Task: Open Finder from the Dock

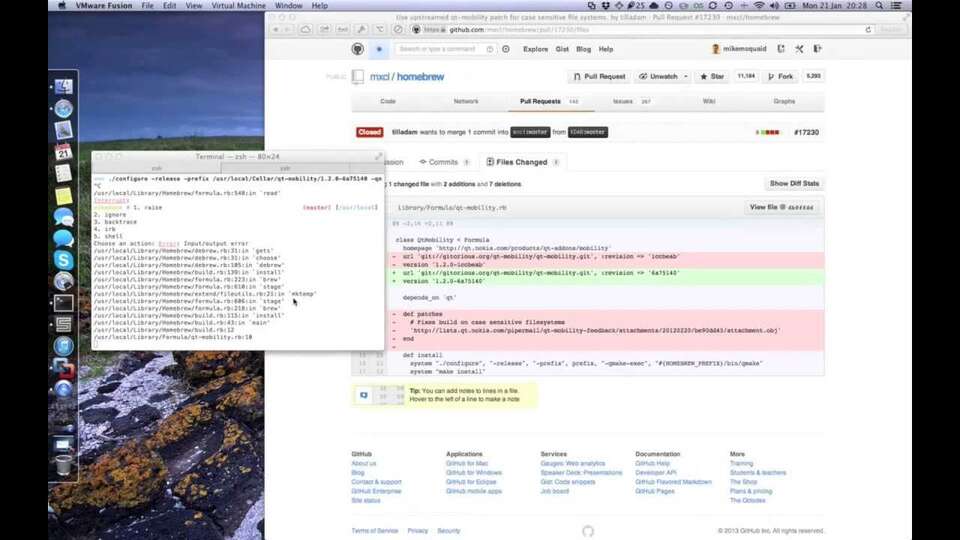Action: [x=63, y=87]
